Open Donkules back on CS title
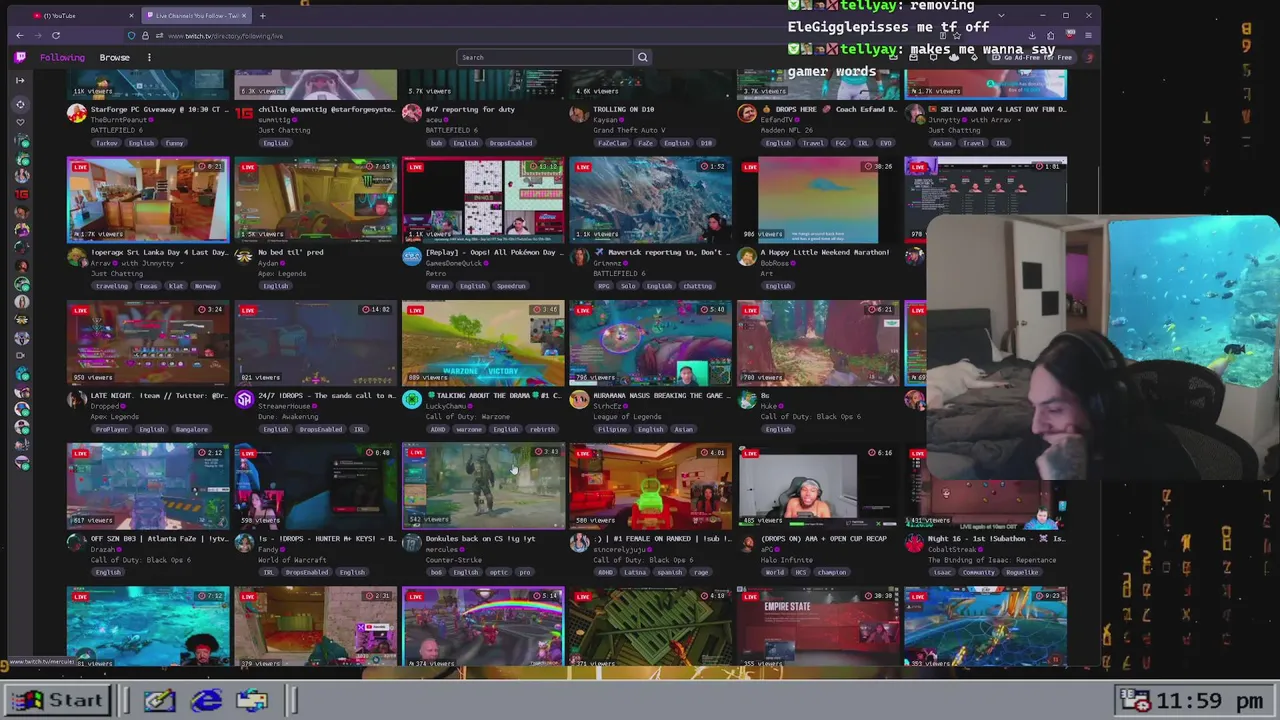1280x720 pixels. pos(480,538)
